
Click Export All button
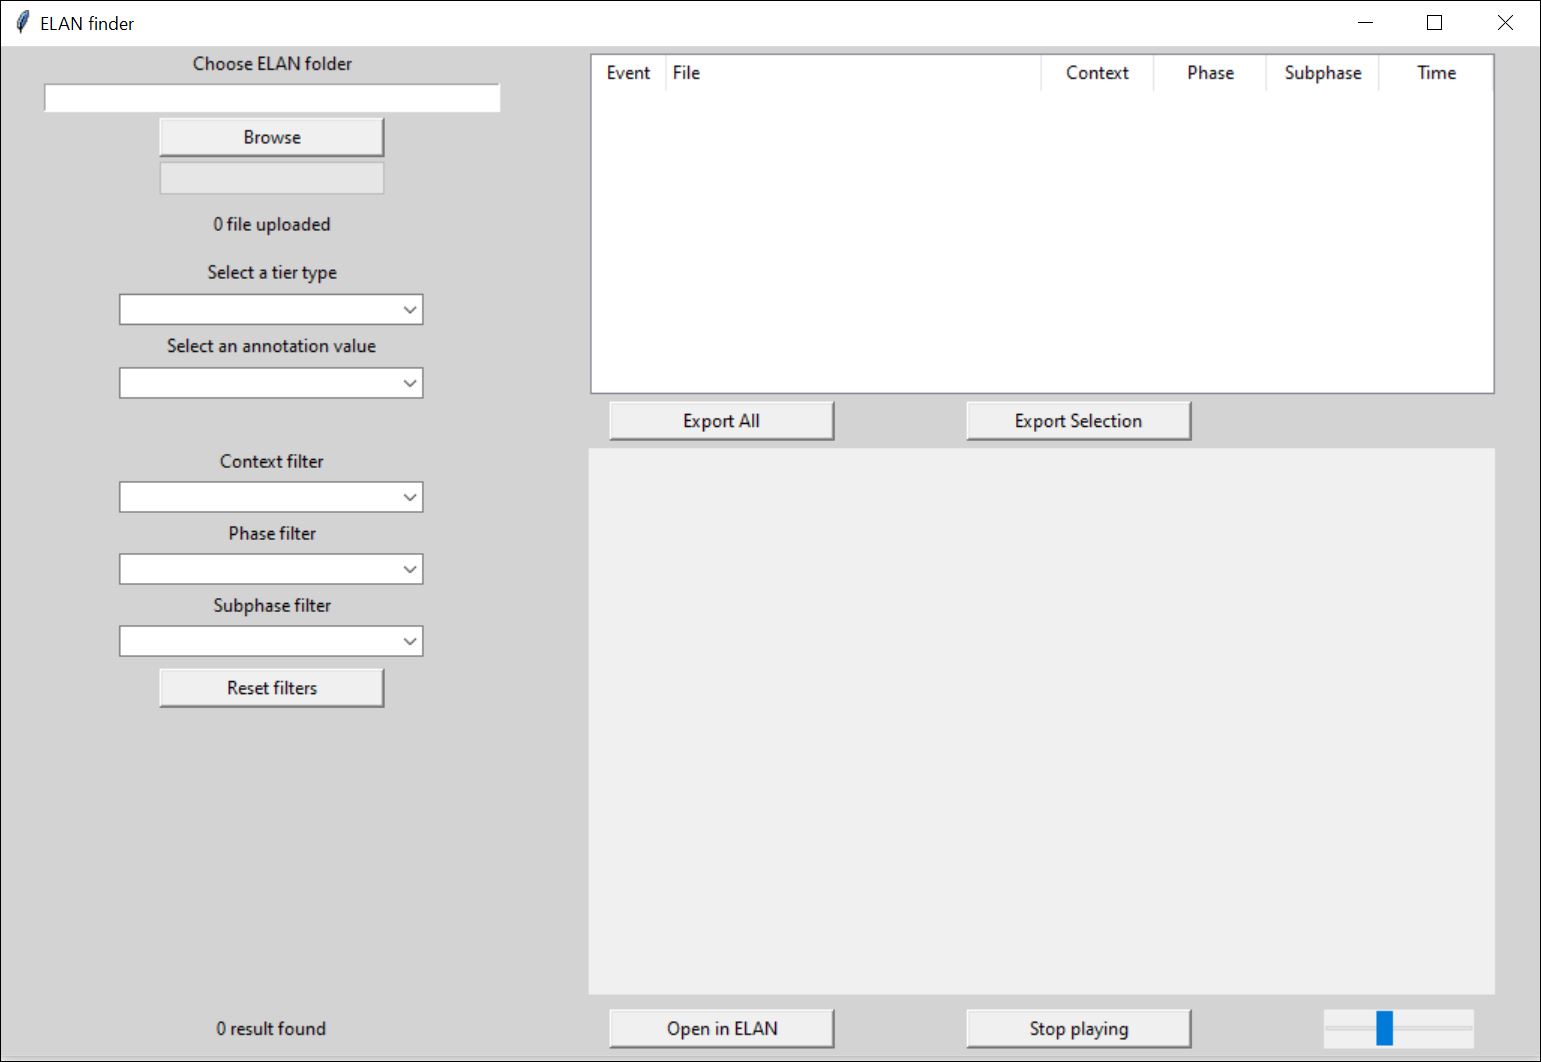pos(721,421)
